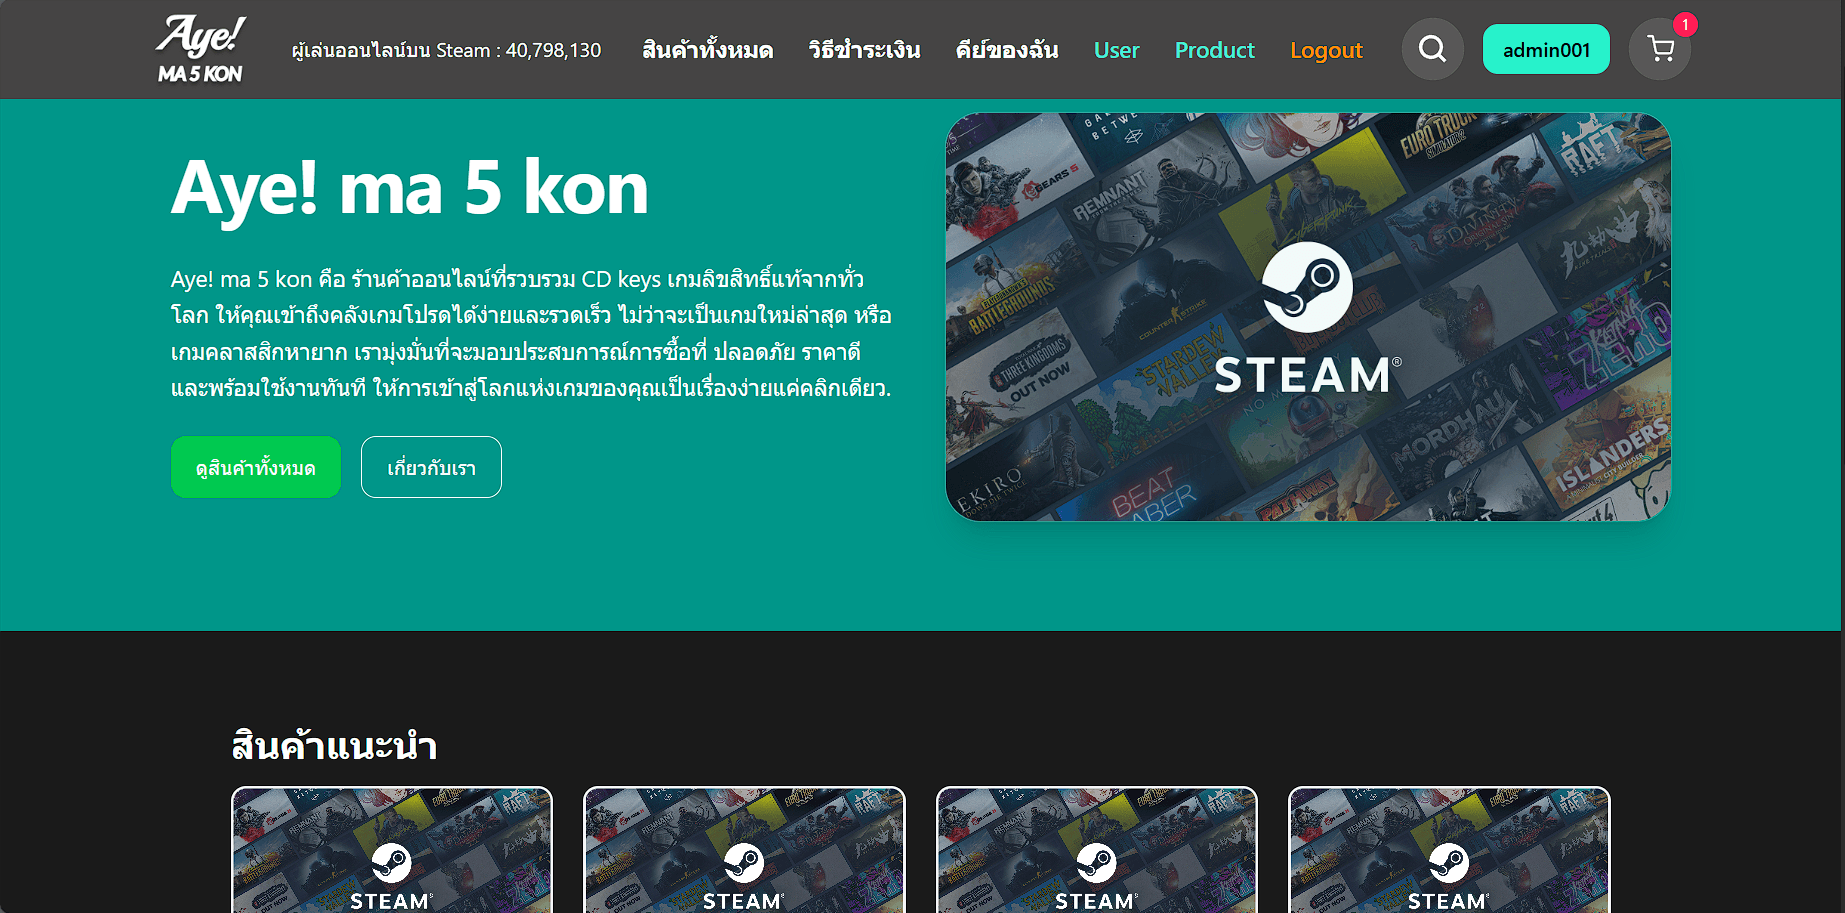
Task: Click the Aye! MA 5 KON logo
Action: coord(200,49)
